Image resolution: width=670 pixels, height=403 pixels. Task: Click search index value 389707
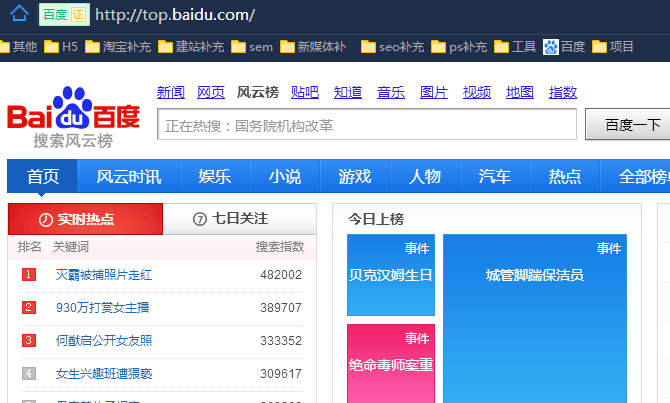click(x=281, y=307)
